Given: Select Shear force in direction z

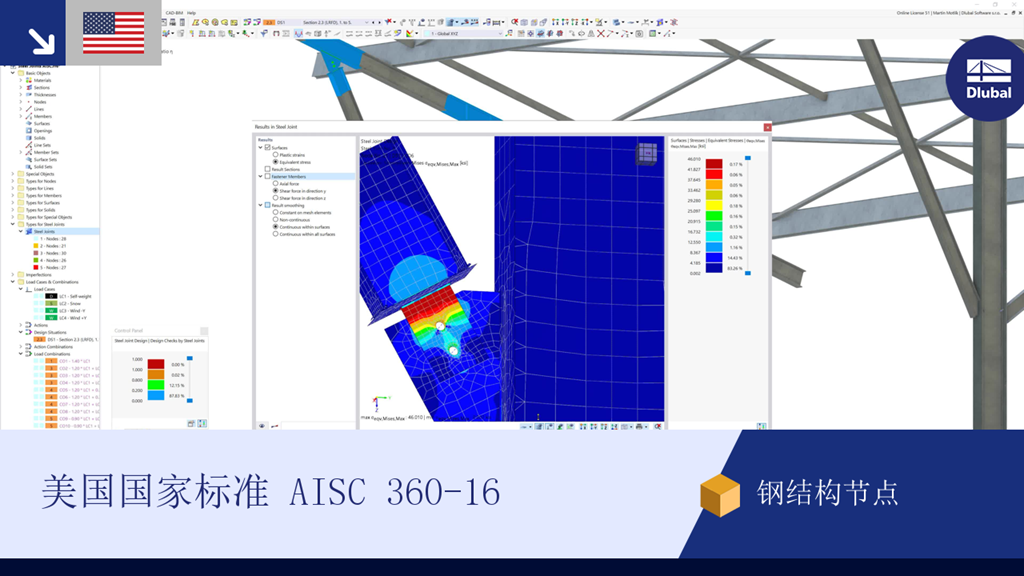Looking at the screenshot, I should tap(276, 198).
